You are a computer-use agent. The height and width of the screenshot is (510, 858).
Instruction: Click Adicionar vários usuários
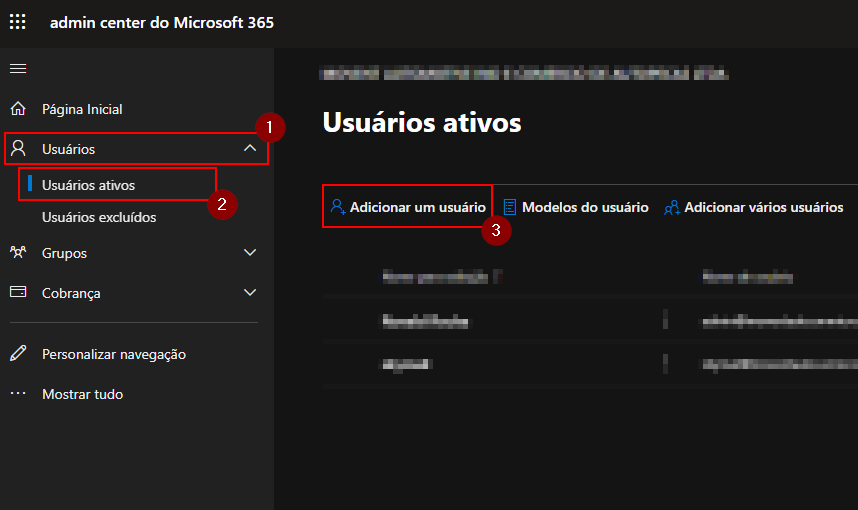[x=753, y=207]
